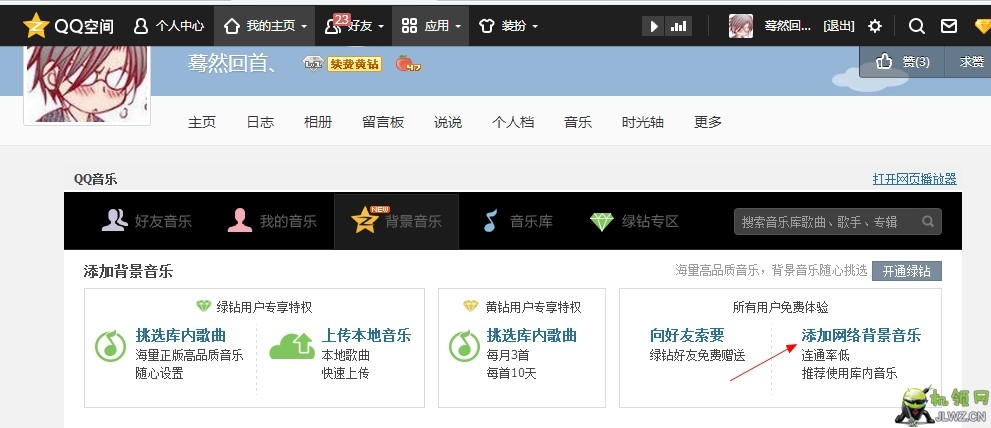991x428 pixels.
Task: Go to the 主页 tab
Action: point(202,122)
